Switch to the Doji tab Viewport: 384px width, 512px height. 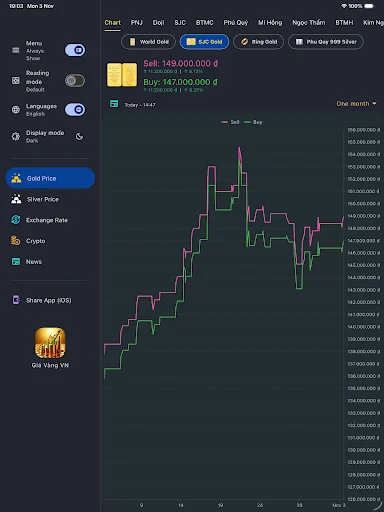(158, 23)
